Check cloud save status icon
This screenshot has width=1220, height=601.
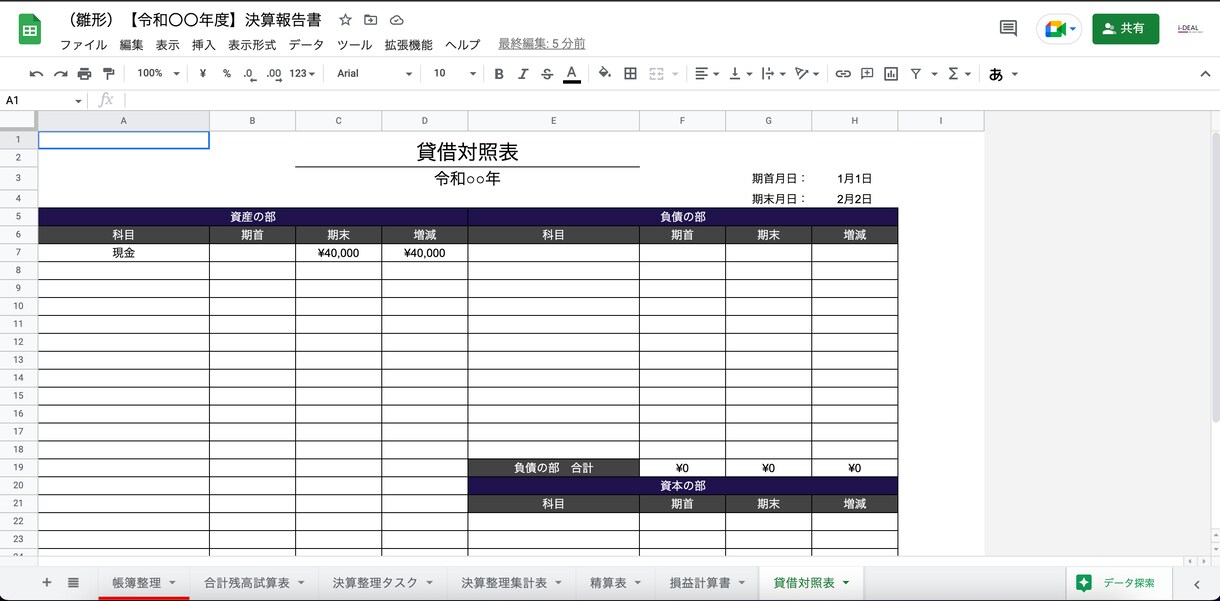397,20
